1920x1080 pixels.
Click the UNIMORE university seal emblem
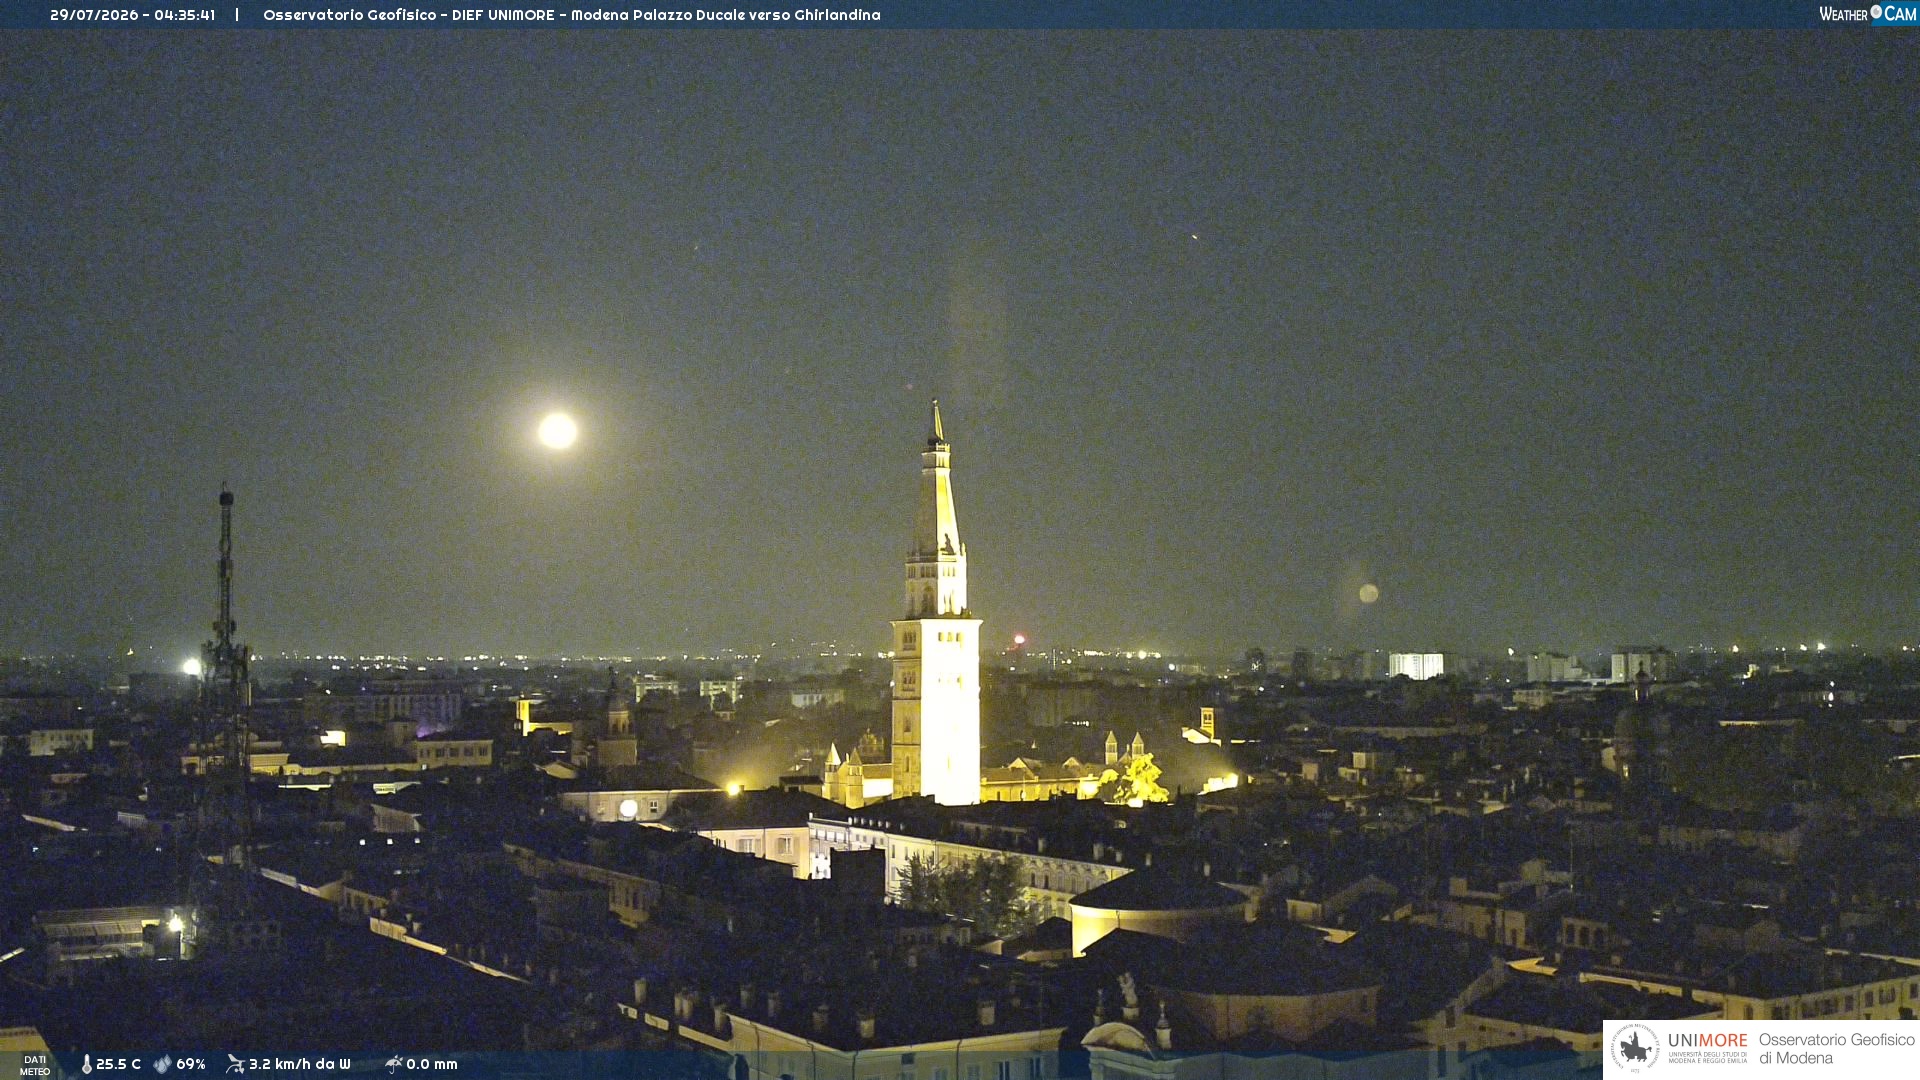coord(1635,1048)
